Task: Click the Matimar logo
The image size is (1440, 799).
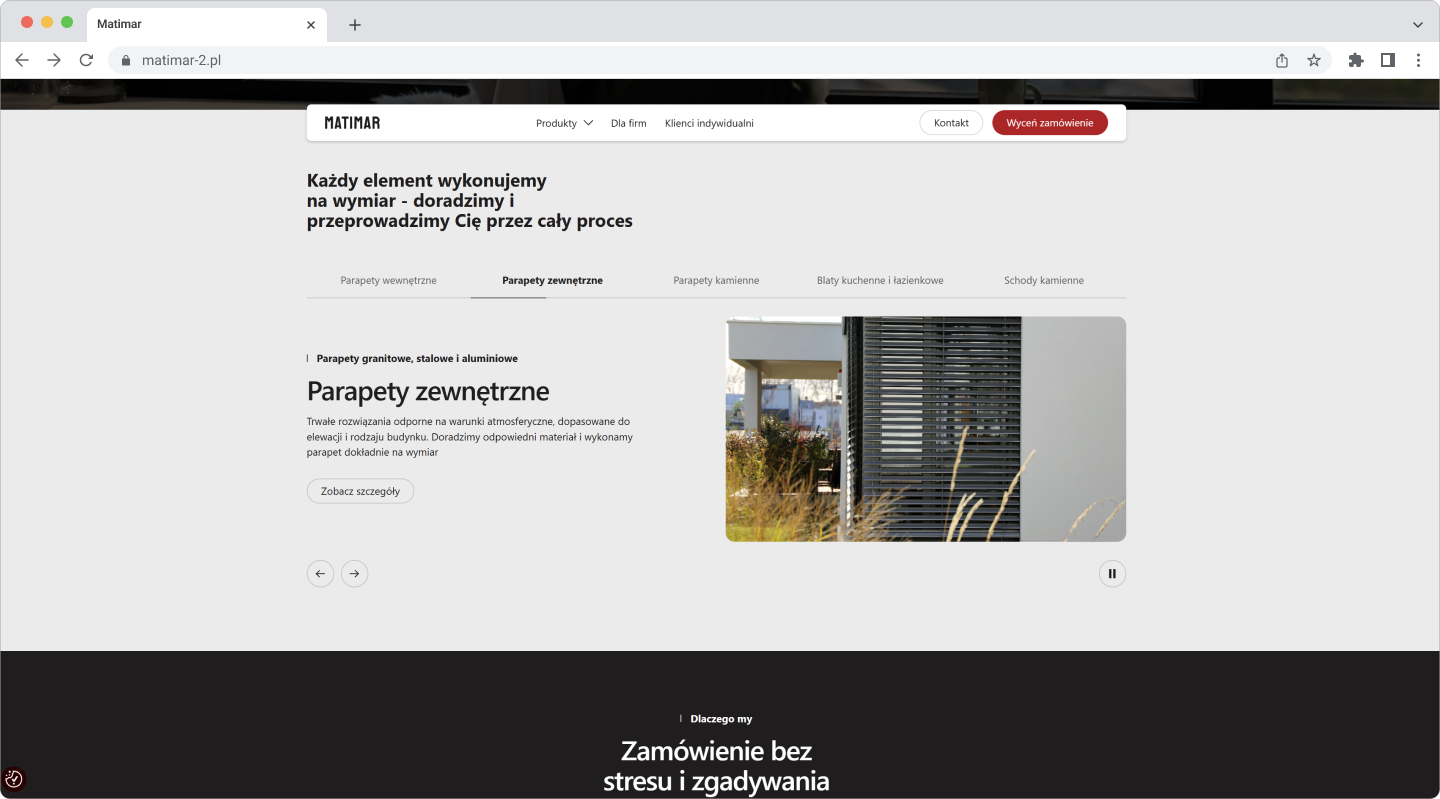Action: click(x=352, y=123)
